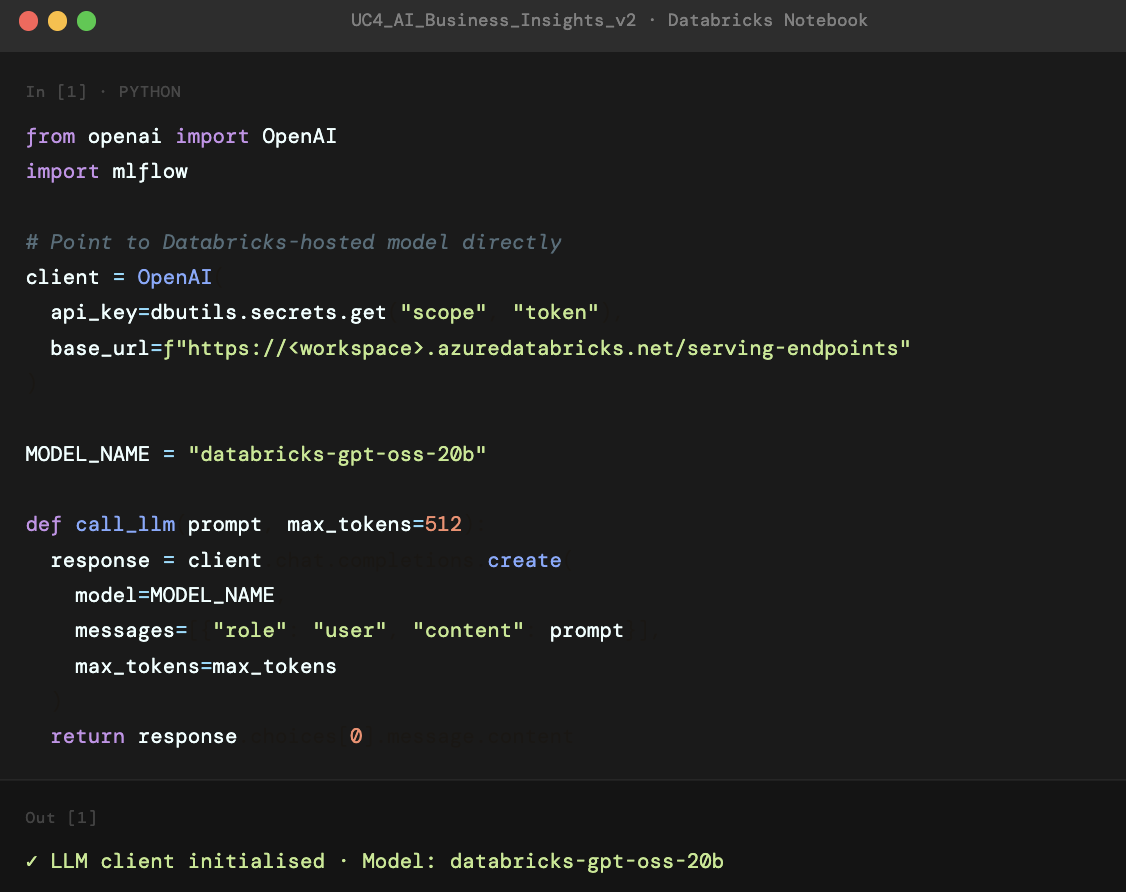Click the "user" role string in messages
Screen dimensions: 1126x892
pos(350,630)
